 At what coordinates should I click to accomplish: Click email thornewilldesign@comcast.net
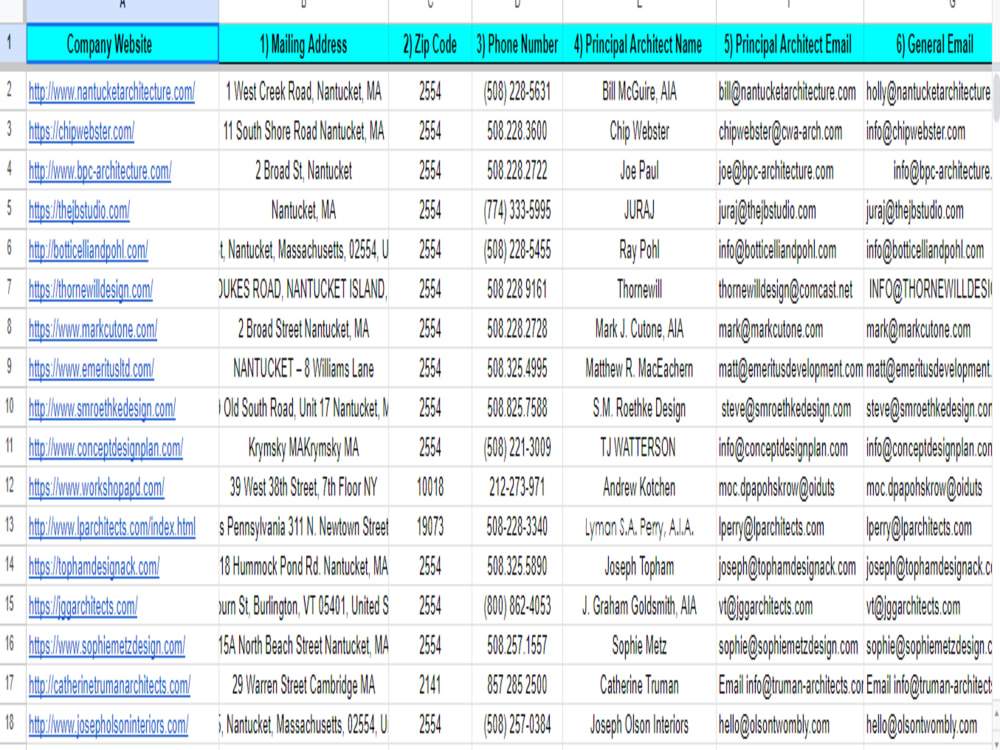[x=790, y=290]
